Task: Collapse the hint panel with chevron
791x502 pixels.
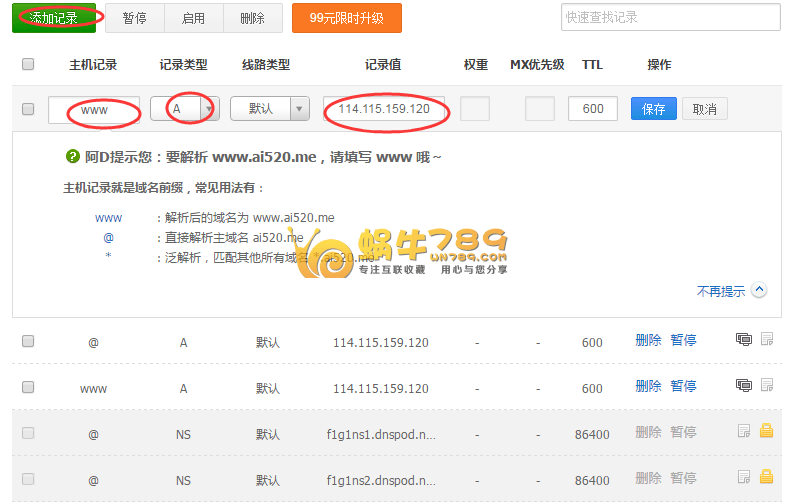Action: [x=759, y=291]
